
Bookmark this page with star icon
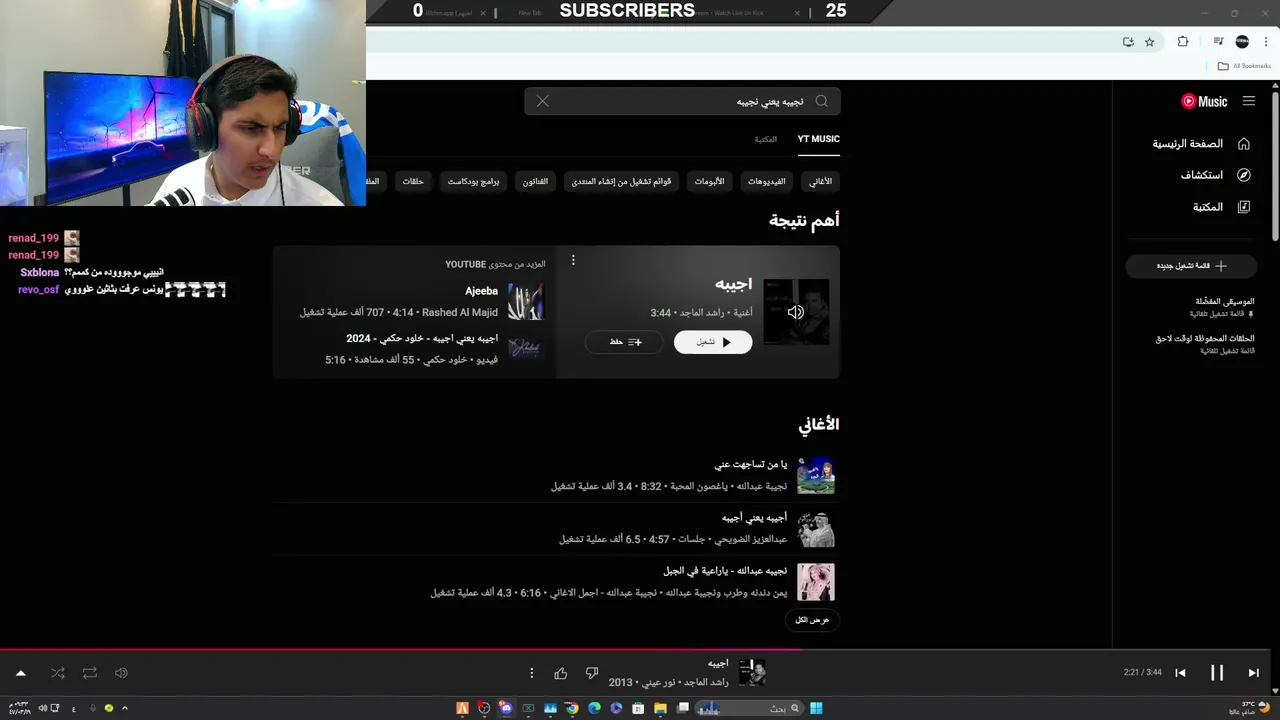(x=1150, y=42)
